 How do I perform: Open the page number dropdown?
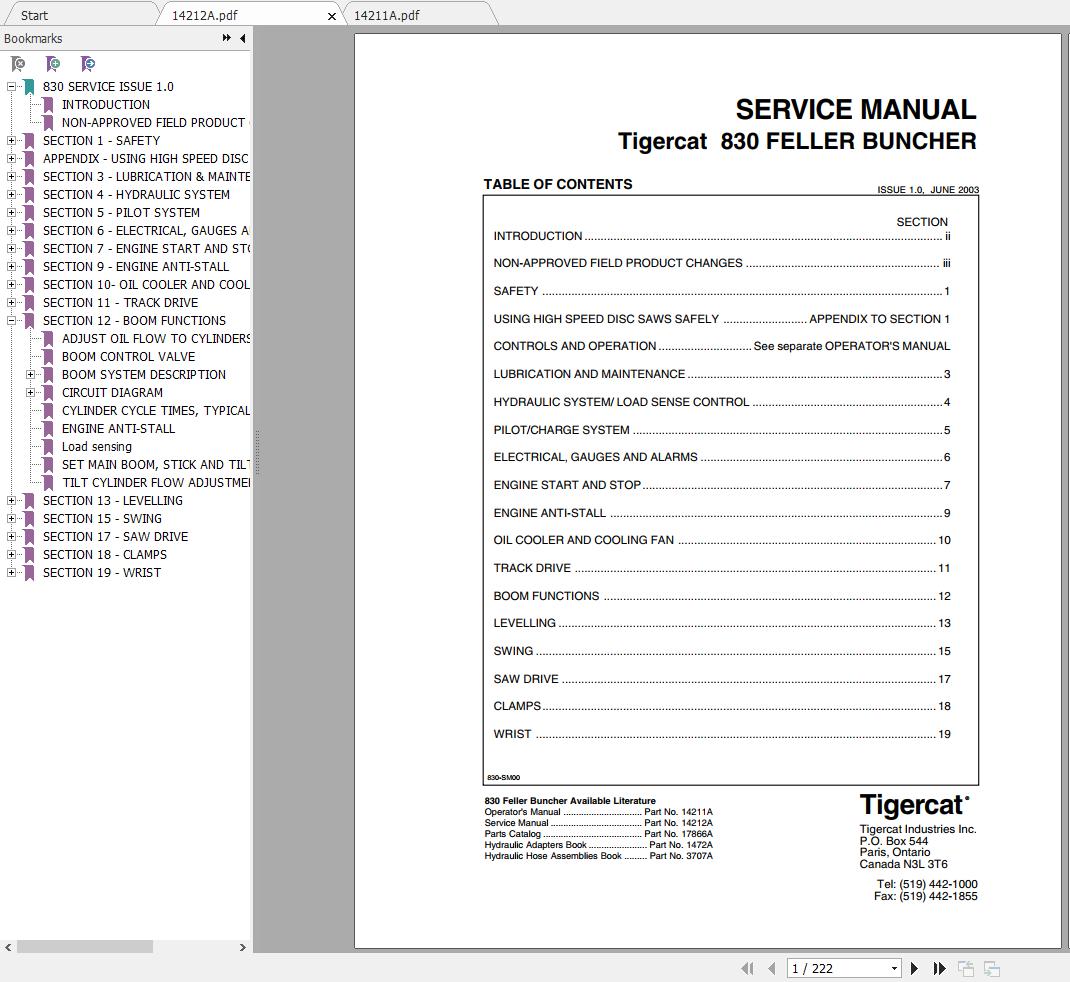(893, 968)
